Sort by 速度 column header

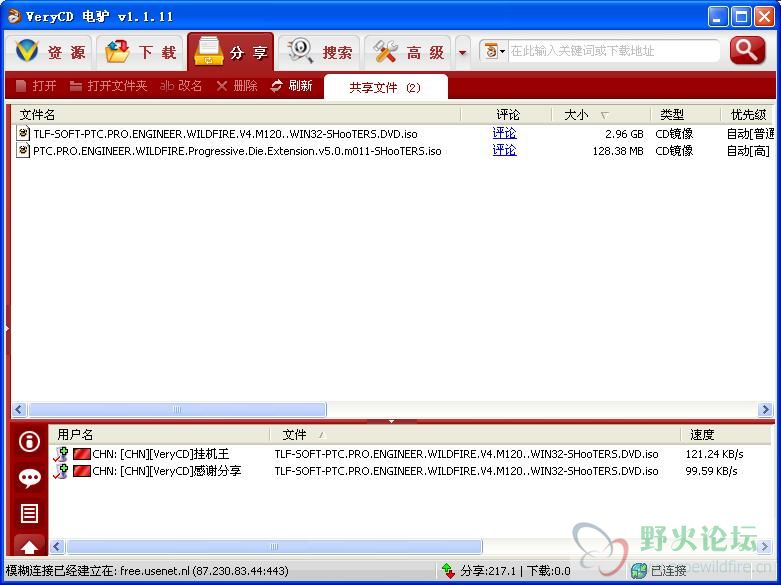tap(726, 435)
